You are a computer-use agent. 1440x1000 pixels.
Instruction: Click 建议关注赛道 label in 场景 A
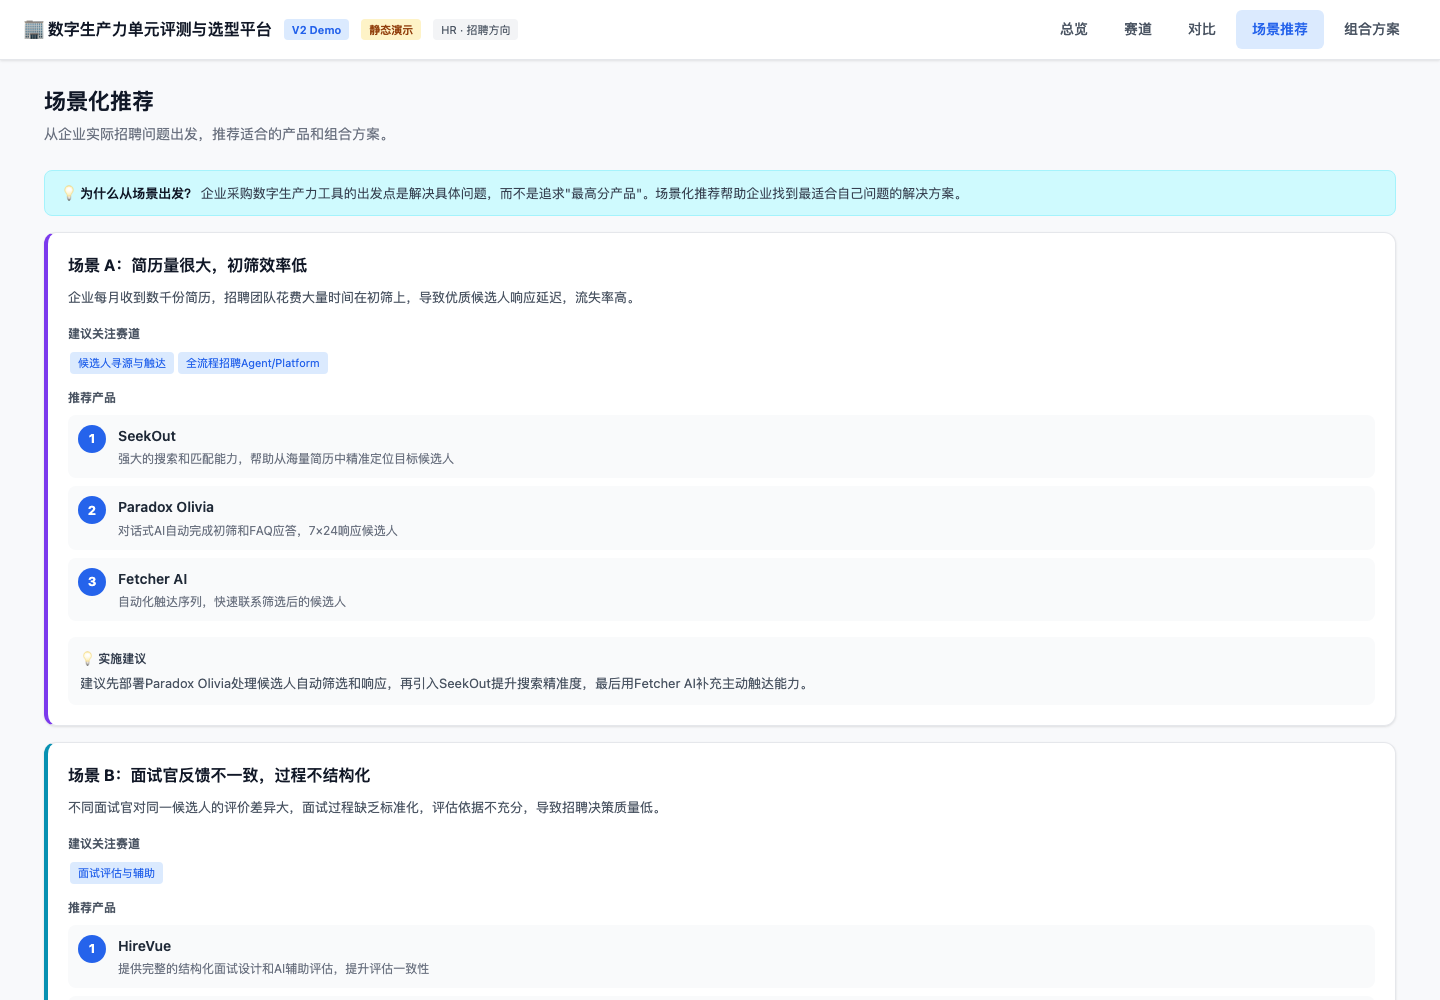coord(104,334)
